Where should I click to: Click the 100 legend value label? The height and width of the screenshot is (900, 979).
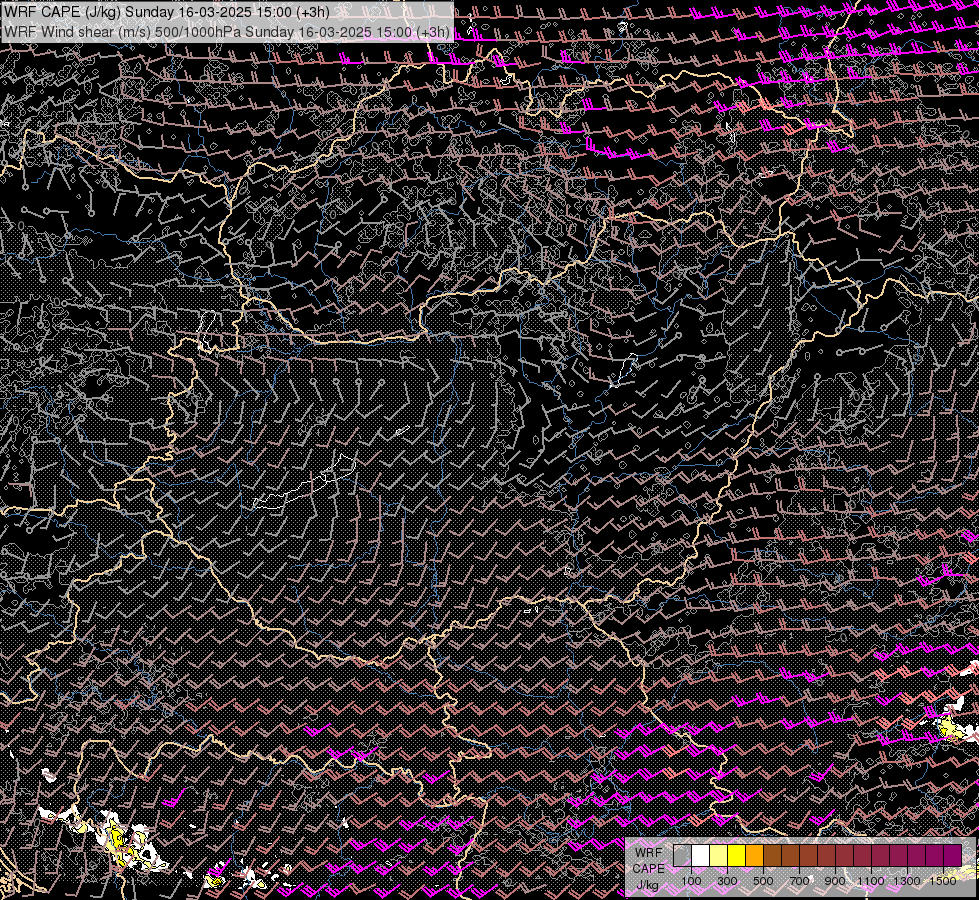click(x=691, y=881)
